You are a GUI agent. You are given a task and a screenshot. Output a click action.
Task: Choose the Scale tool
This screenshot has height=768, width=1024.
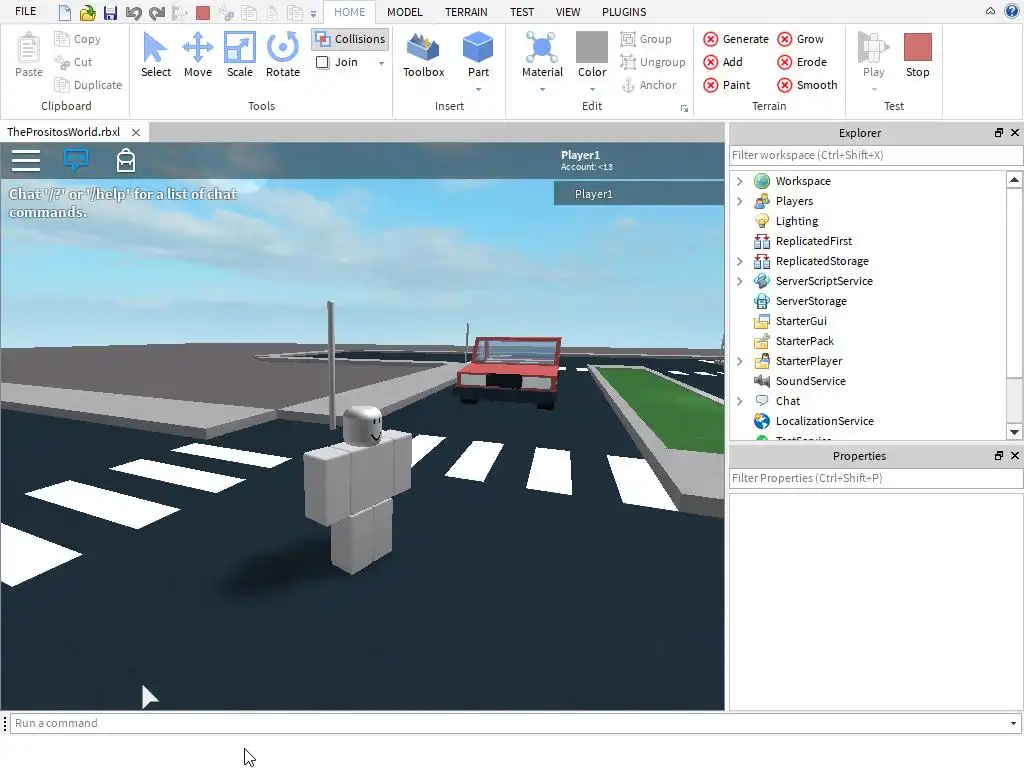coord(239,55)
